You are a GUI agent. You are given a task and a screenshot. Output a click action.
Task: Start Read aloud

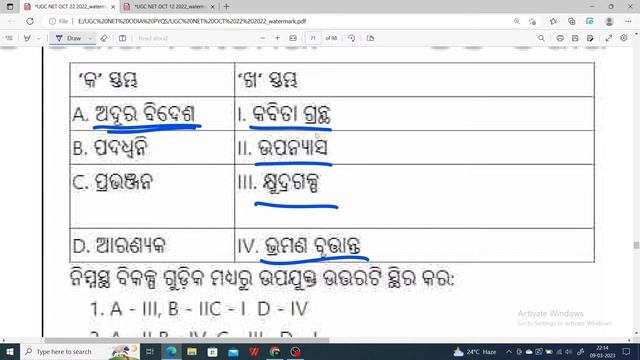[x=153, y=38]
